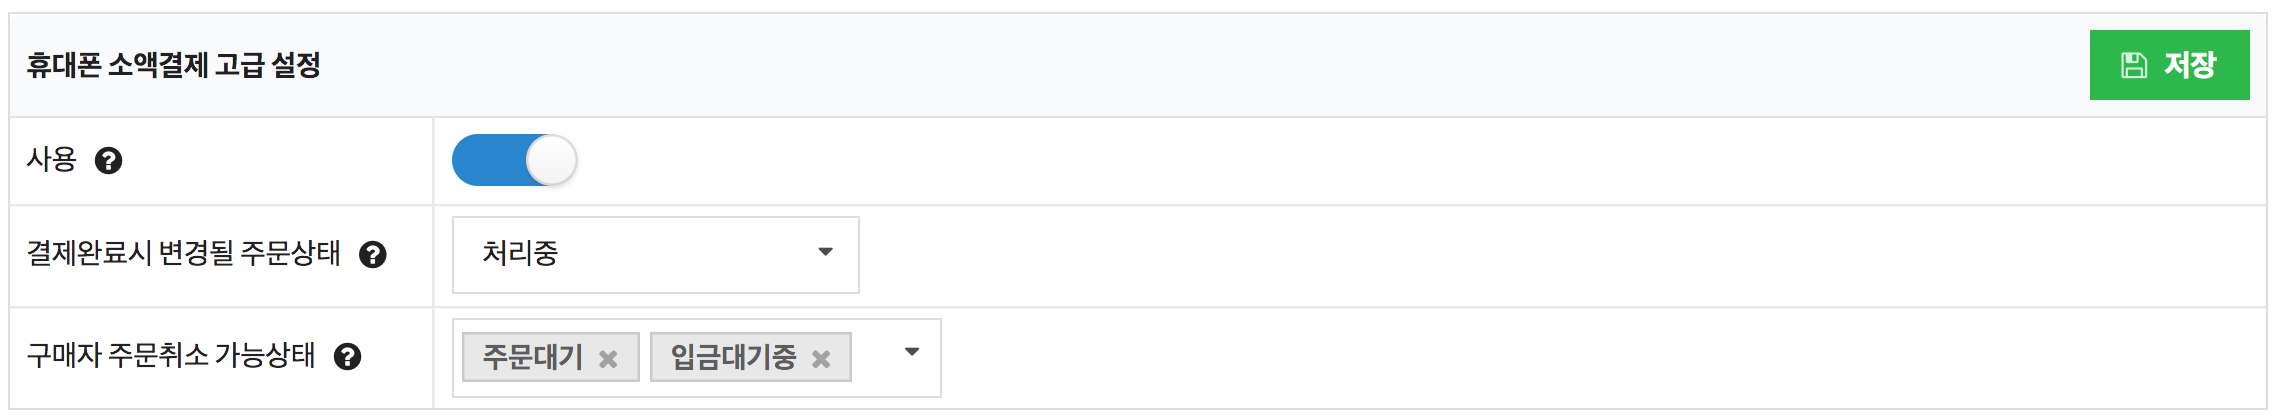Show help icon for 결제완료시 변경될 주문상태
2278x420 pixels.
(373, 255)
